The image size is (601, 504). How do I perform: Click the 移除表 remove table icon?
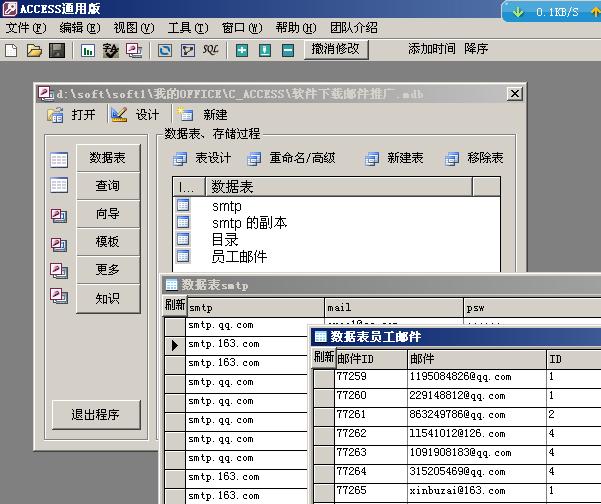(452, 159)
